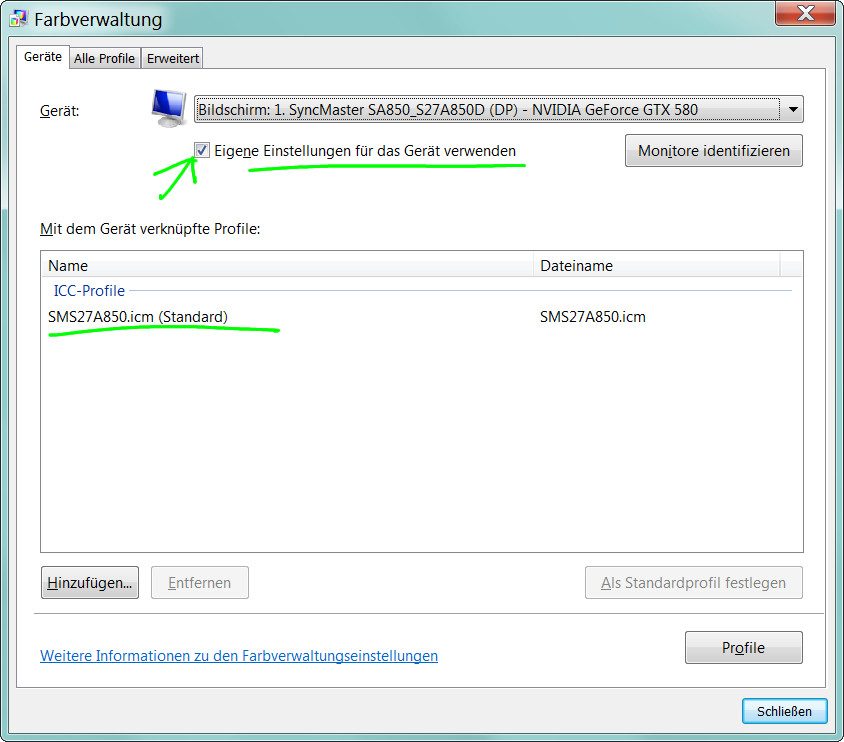Sort by the Dateiname column header
The image size is (844, 742).
click(x=655, y=266)
